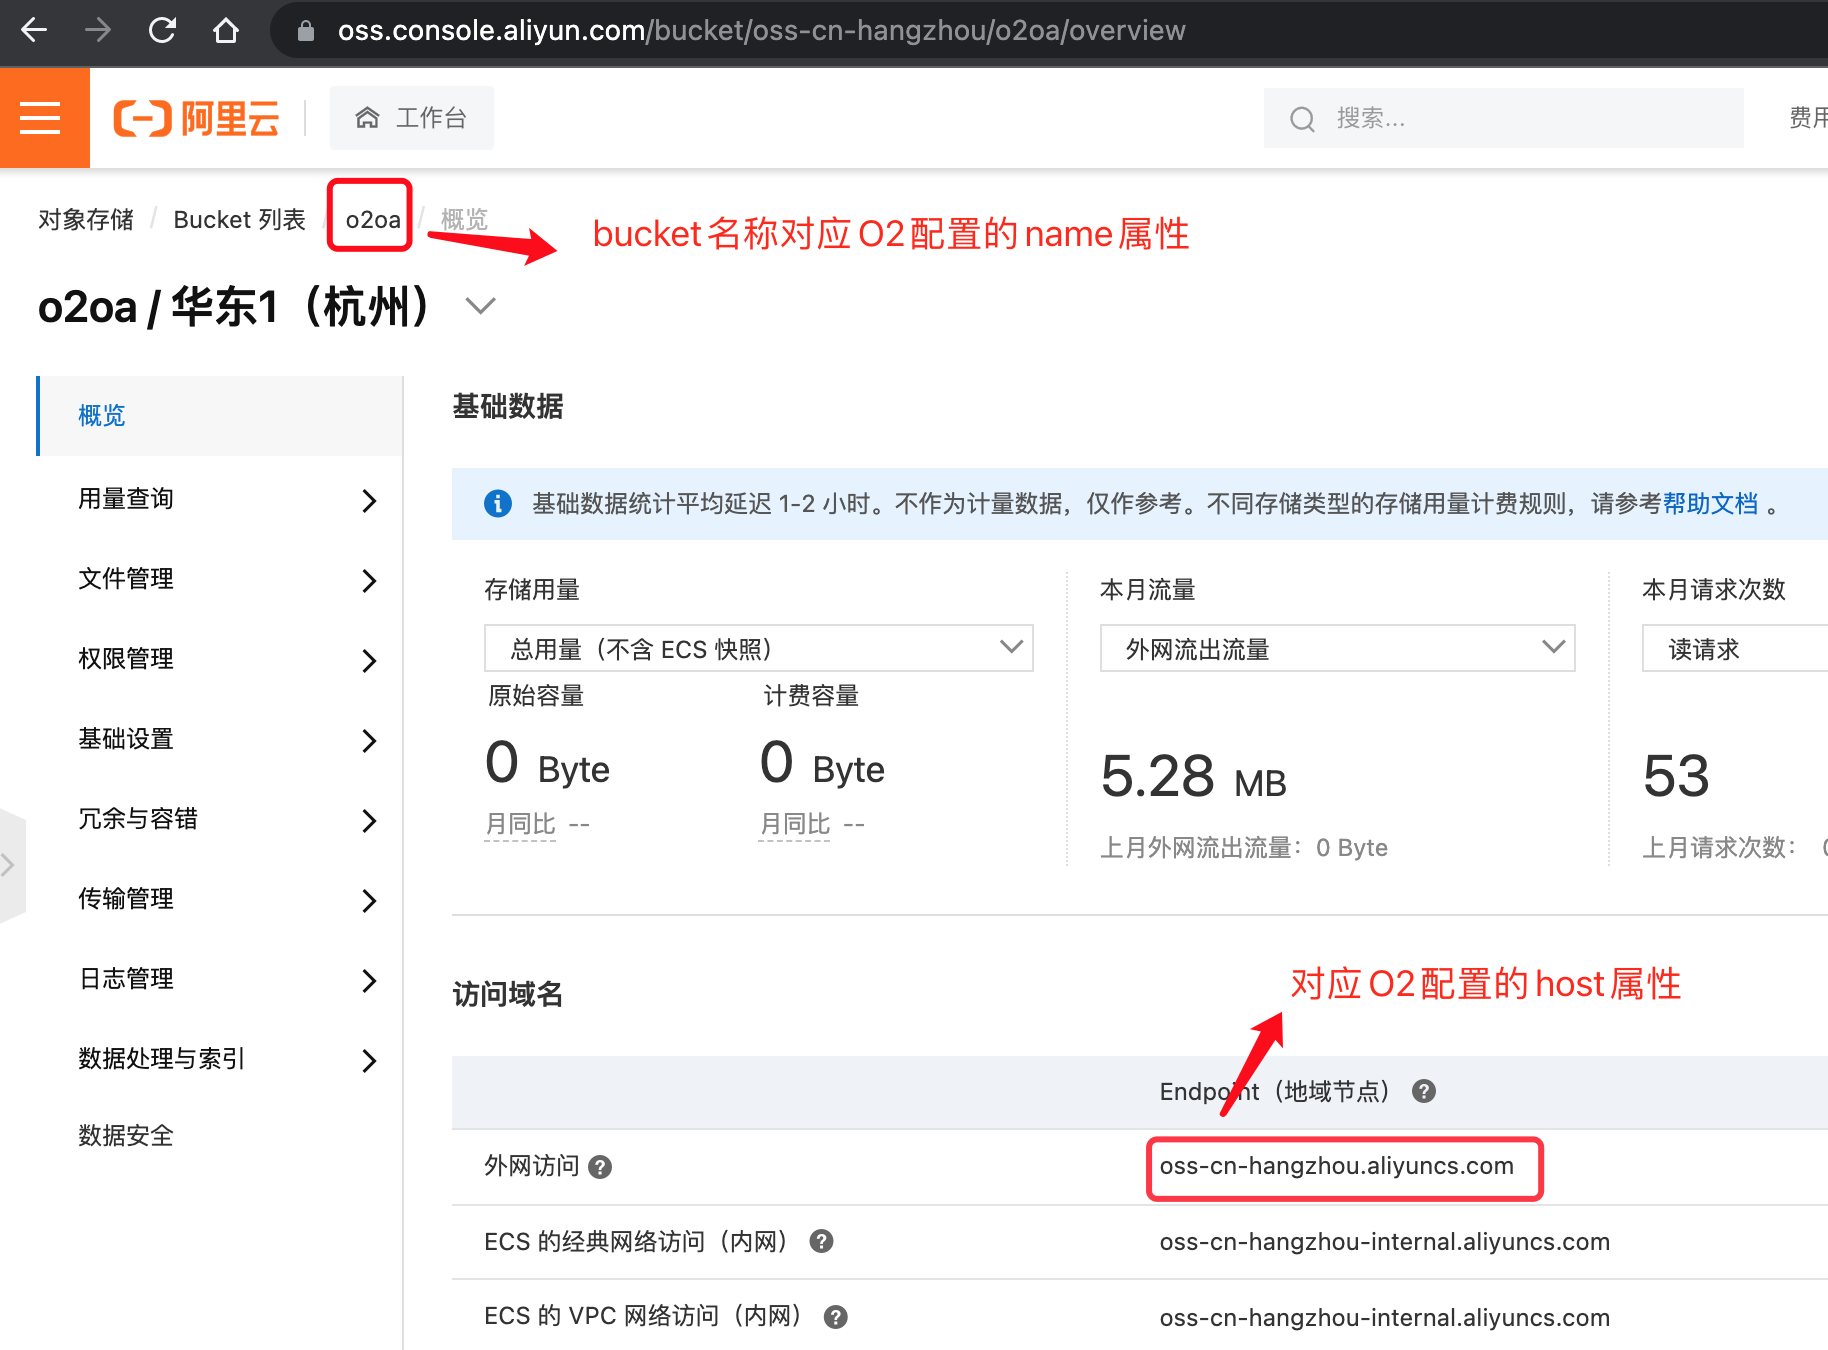Click the 工作台 workbench button

pos(412,118)
